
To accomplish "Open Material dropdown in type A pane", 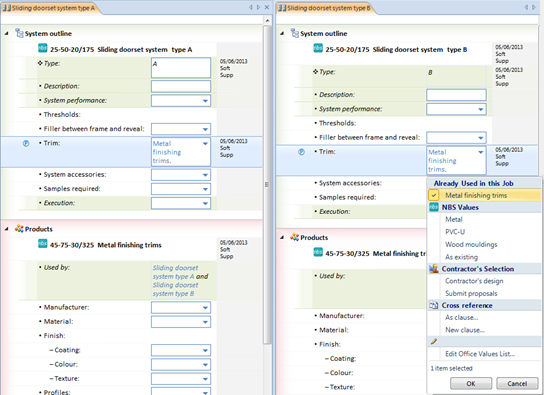I will (205, 322).
